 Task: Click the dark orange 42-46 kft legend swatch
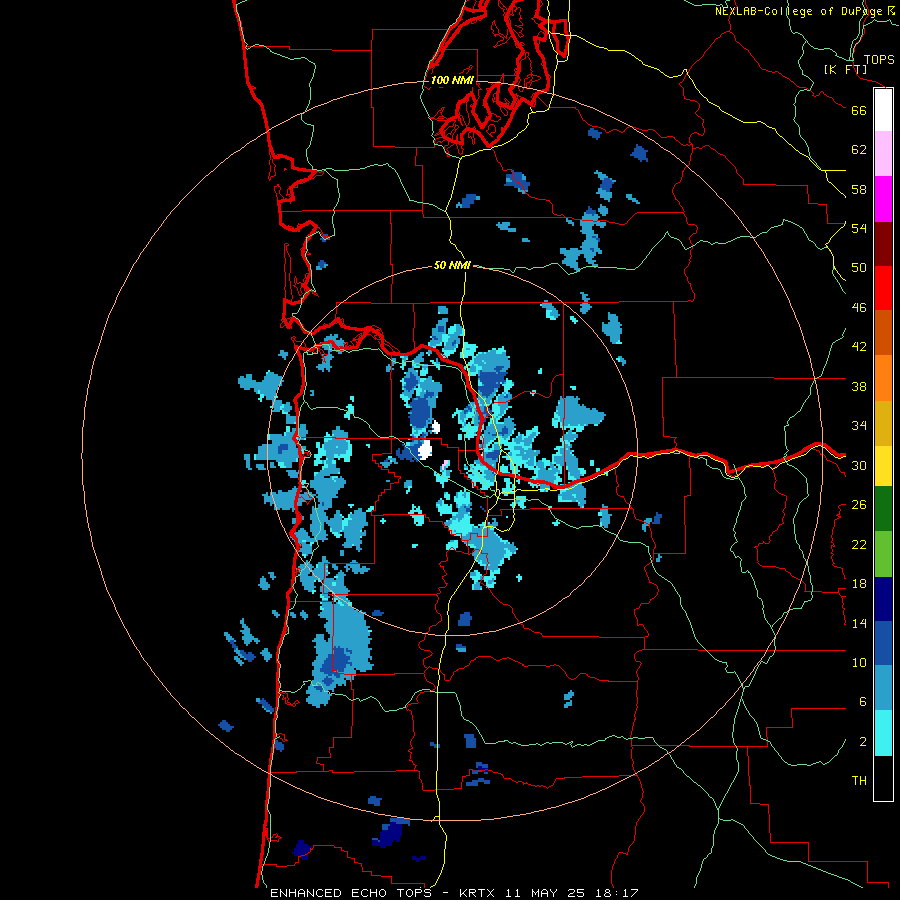tap(883, 333)
